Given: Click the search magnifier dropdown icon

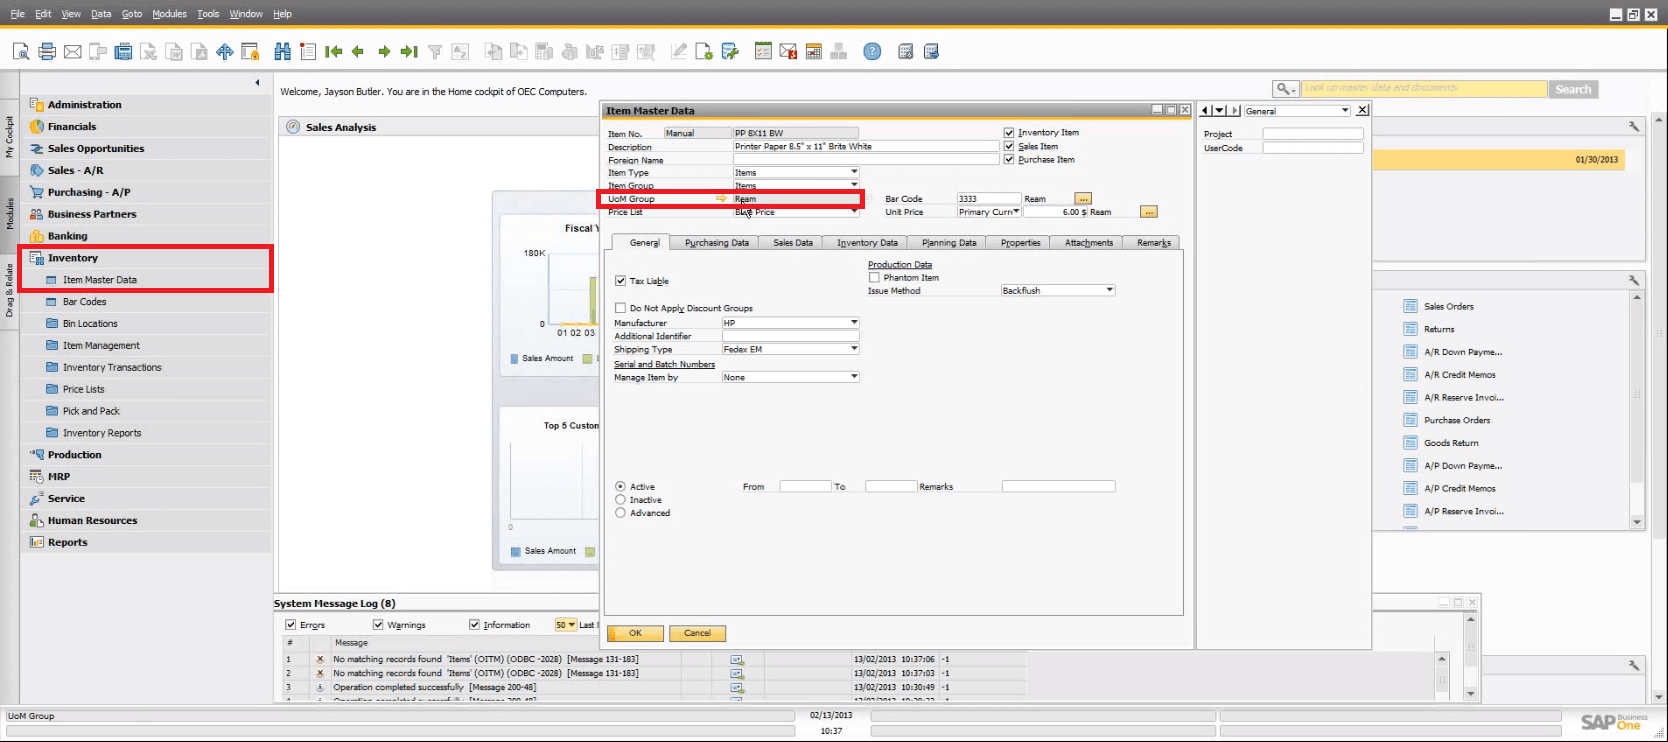Looking at the screenshot, I should [x=1285, y=89].
